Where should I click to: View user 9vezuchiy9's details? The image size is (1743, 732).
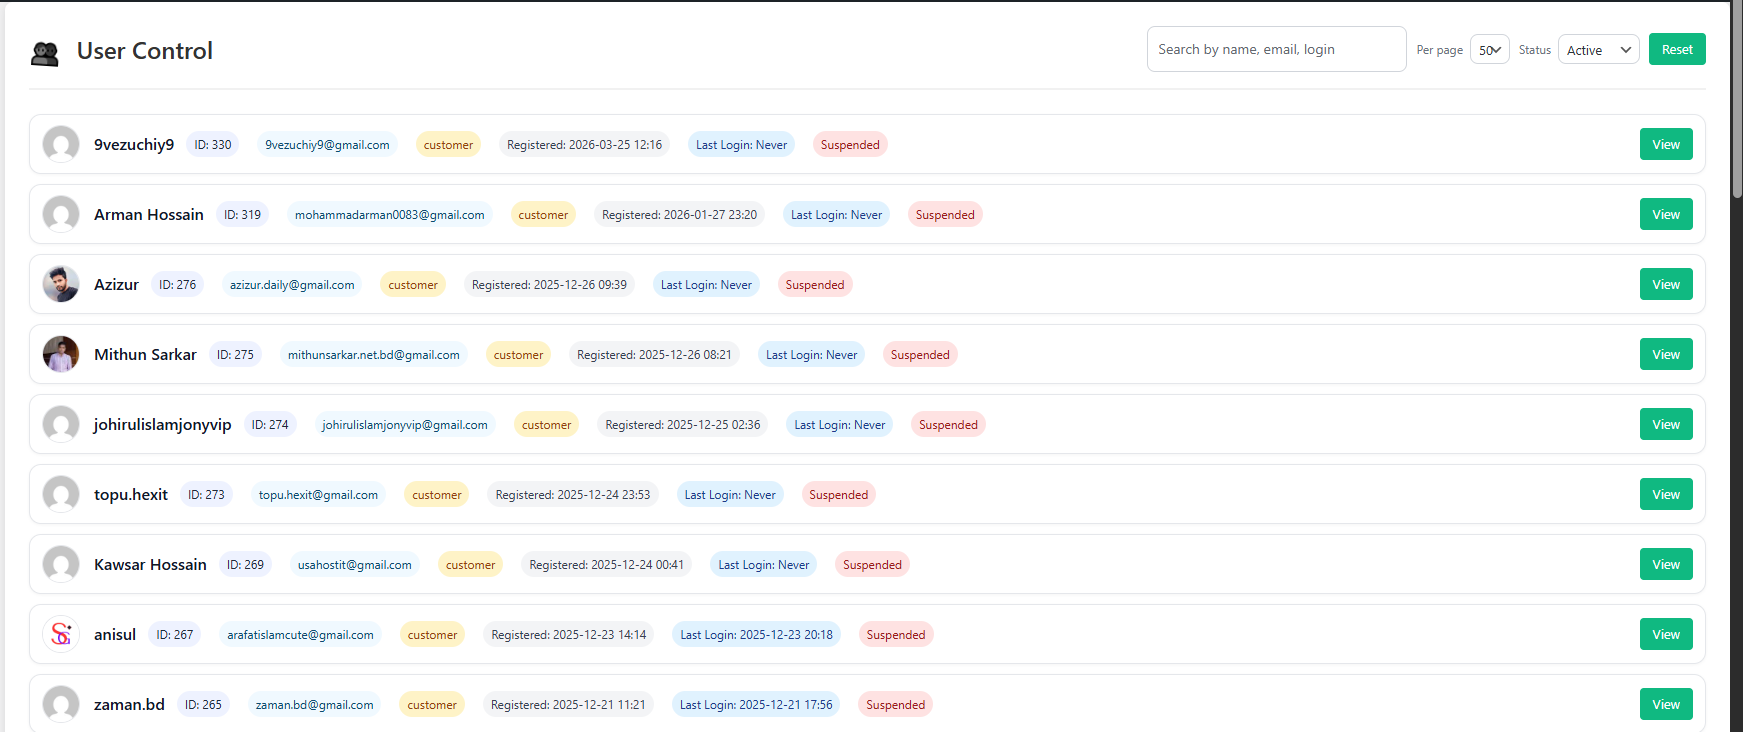click(x=1665, y=144)
